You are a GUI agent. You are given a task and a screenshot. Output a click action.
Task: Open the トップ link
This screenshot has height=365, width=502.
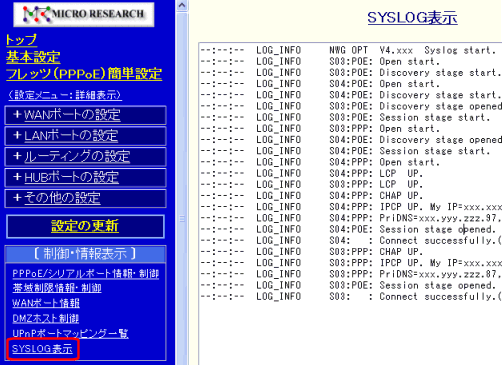coord(21,40)
